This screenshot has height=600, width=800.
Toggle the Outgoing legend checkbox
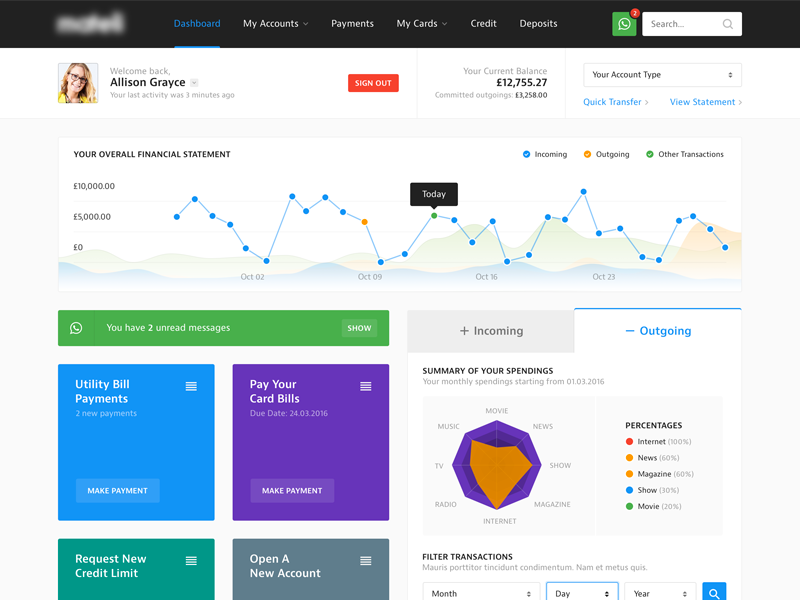coord(588,155)
